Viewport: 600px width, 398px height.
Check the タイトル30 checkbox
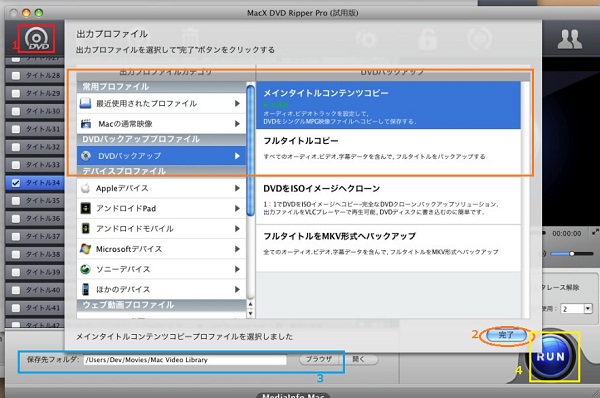16,111
